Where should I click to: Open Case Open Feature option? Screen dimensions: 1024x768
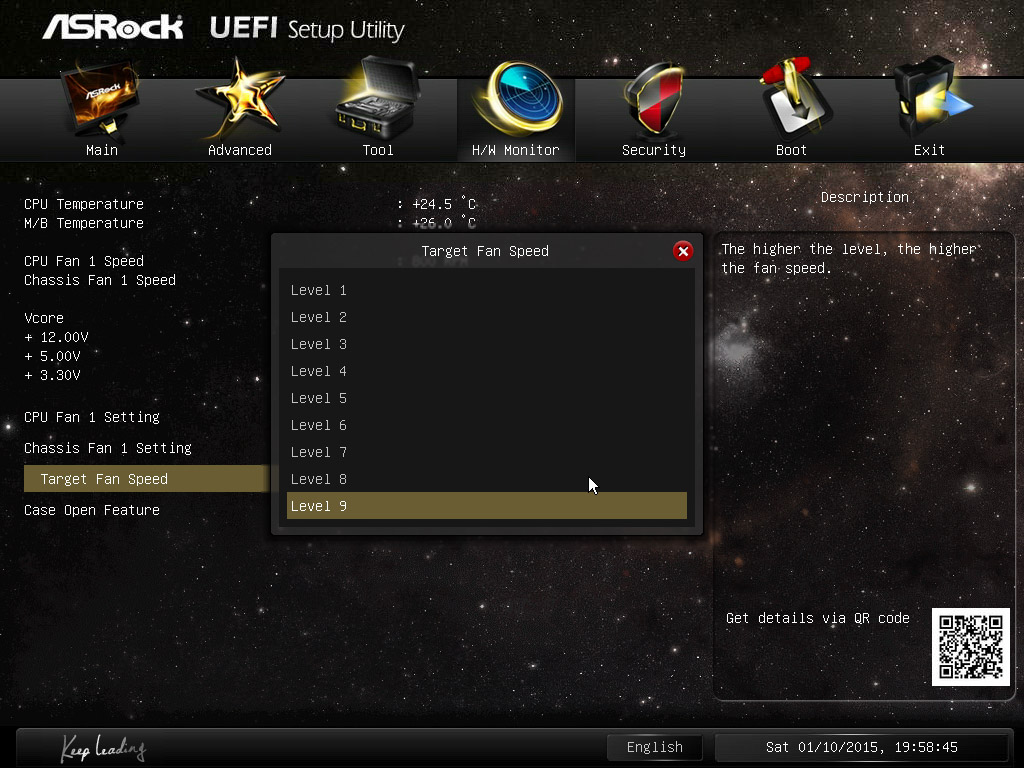click(92, 510)
